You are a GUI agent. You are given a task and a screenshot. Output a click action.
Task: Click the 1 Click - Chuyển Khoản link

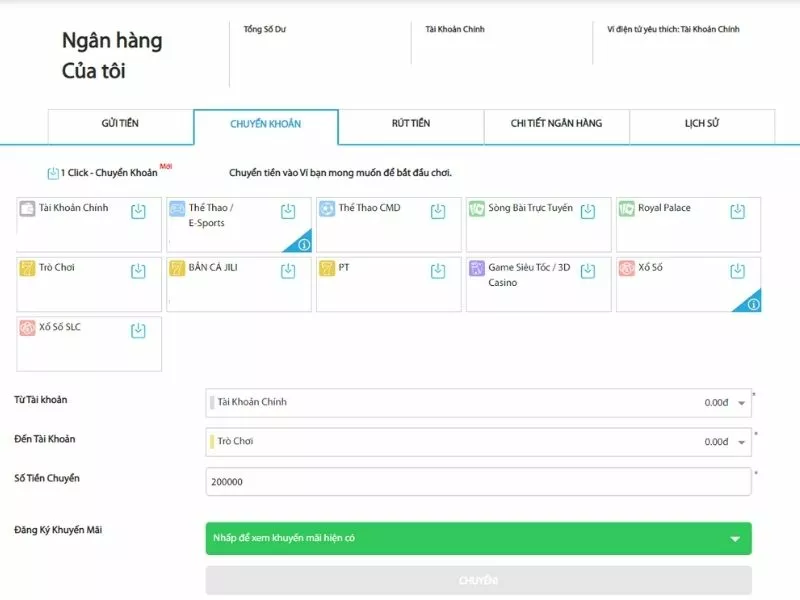[108, 173]
